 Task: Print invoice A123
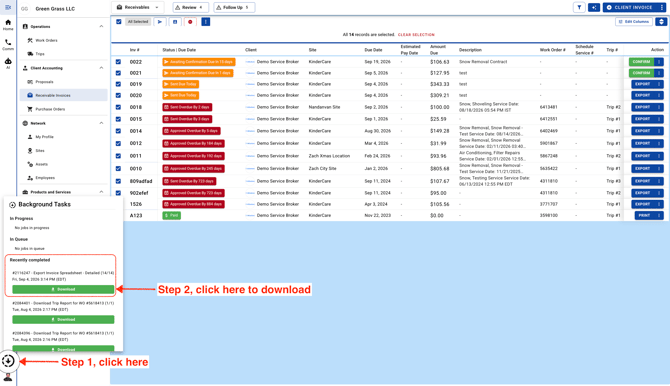click(x=644, y=215)
